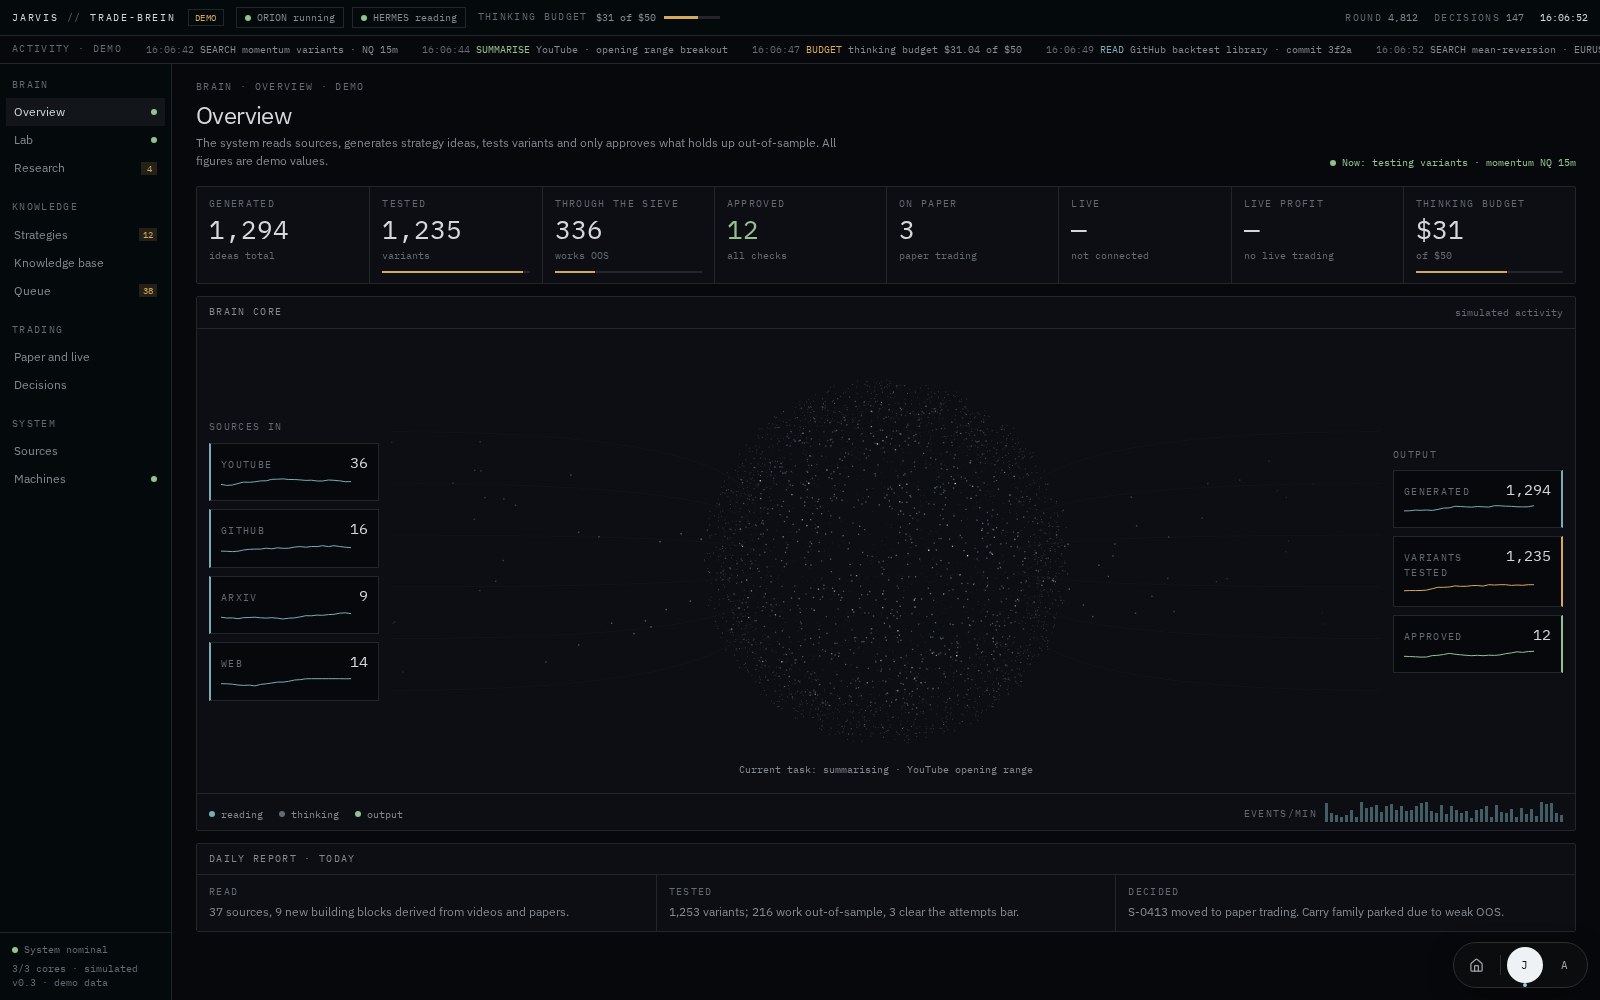
Task: Open the YouTube sources card
Action: [294, 472]
